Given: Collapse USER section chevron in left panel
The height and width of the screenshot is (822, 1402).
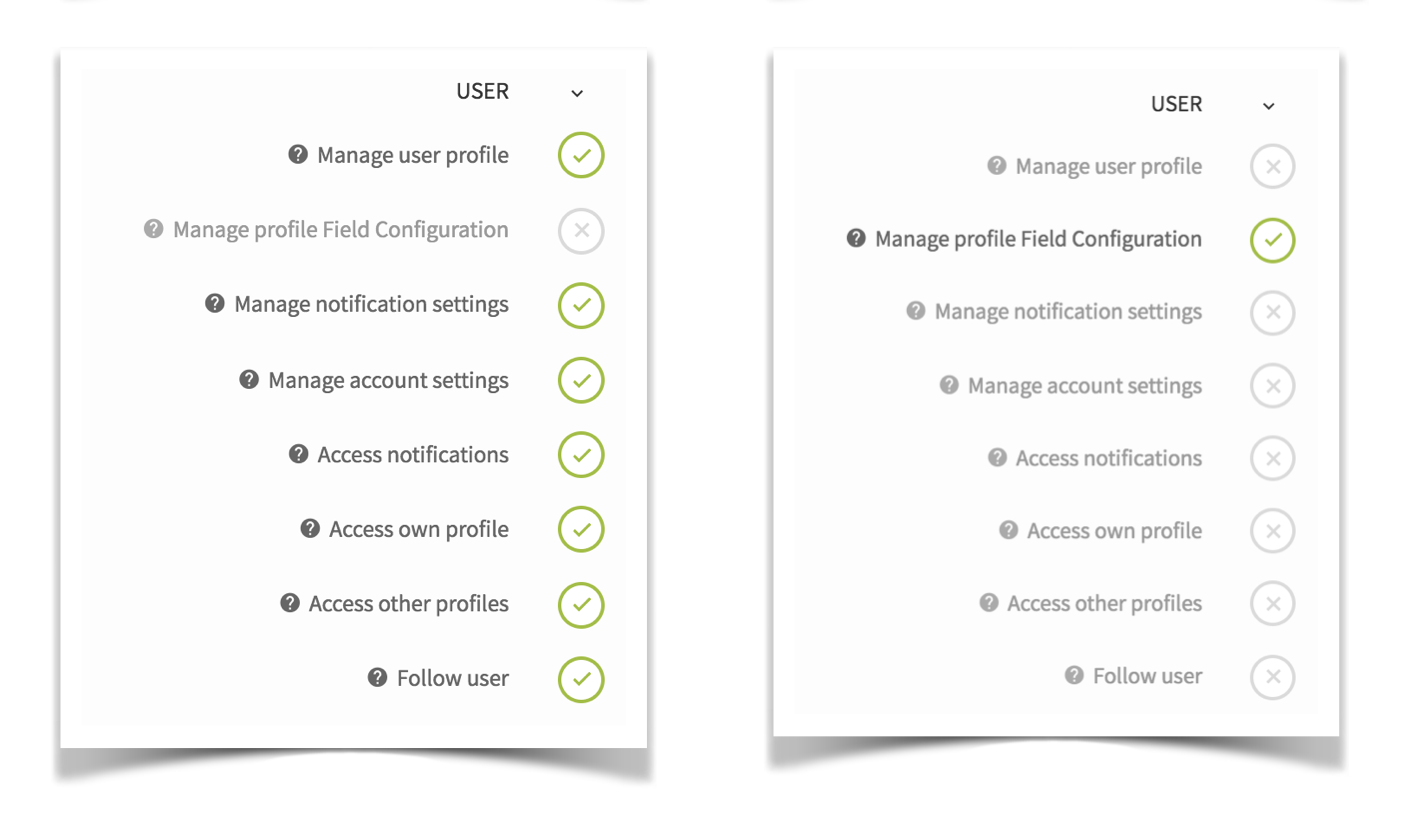Looking at the screenshot, I should 577,93.
